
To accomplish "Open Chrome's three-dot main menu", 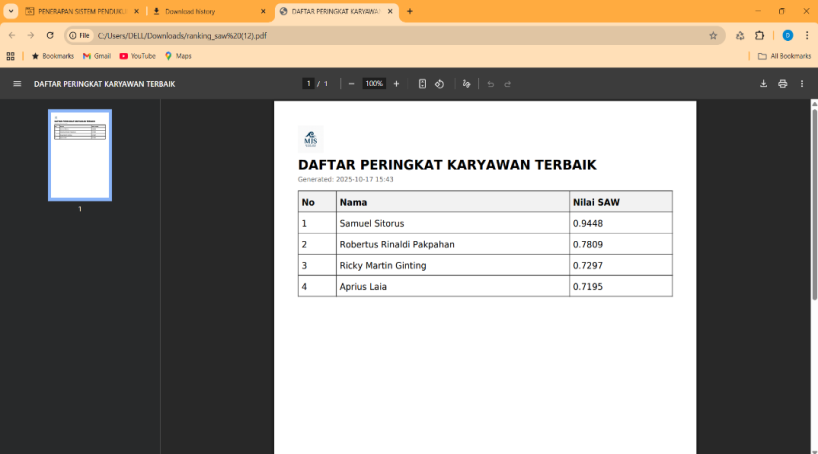I will pyautogui.click(x=806, y=35).
